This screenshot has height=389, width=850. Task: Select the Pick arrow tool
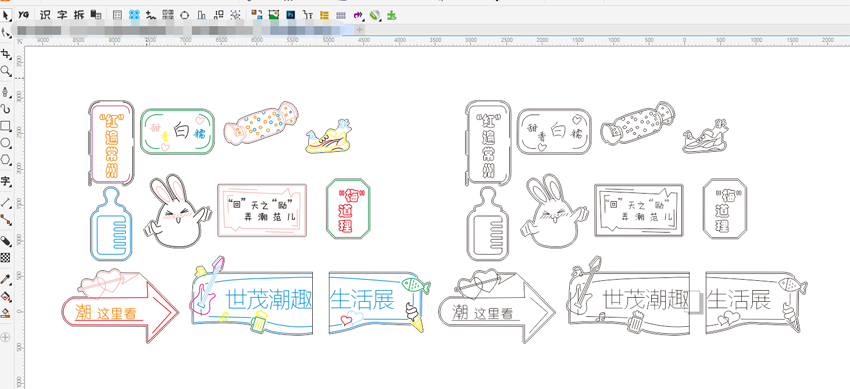5,15
